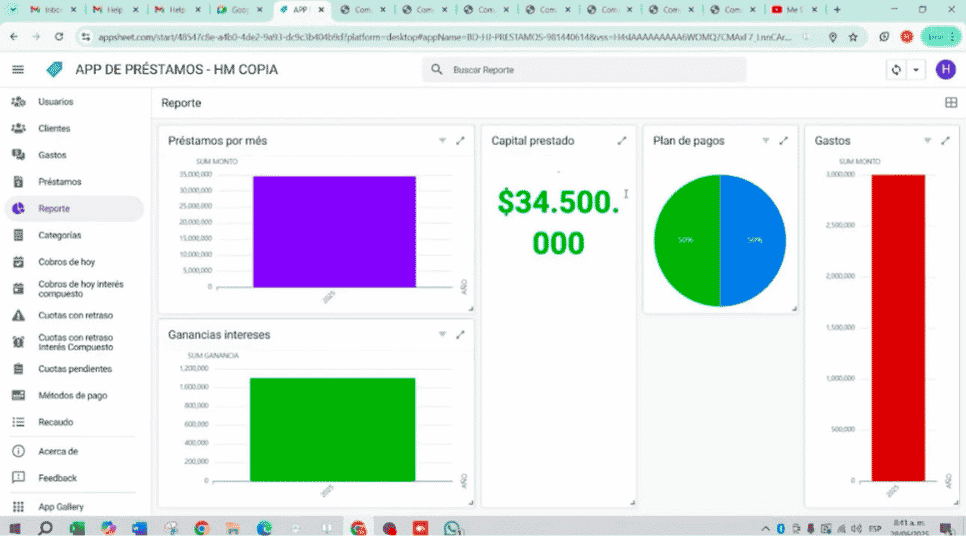Viewport: 966px width, 536px height.
Task: Open Cuotas pendientes view
Action: (x=74, y=368)
